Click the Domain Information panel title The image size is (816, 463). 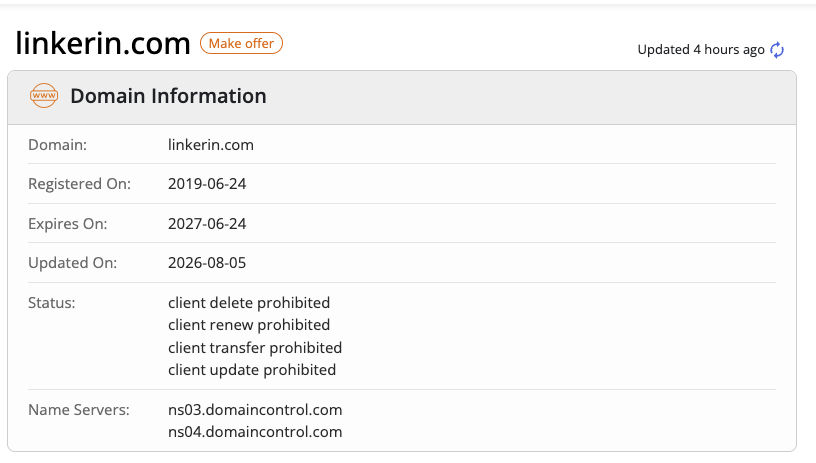coord(168,96)
